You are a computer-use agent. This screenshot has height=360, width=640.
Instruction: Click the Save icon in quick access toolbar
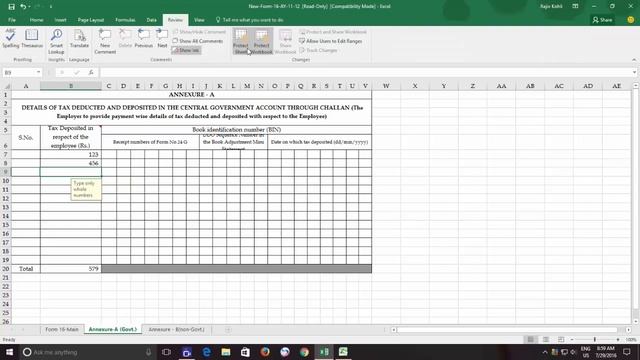(11, 7)
